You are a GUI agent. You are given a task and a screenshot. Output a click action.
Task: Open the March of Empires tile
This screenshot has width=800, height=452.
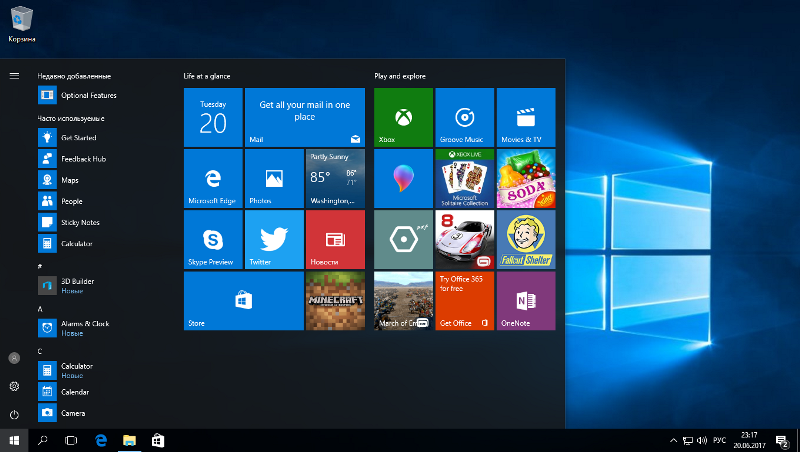(403, 301)
